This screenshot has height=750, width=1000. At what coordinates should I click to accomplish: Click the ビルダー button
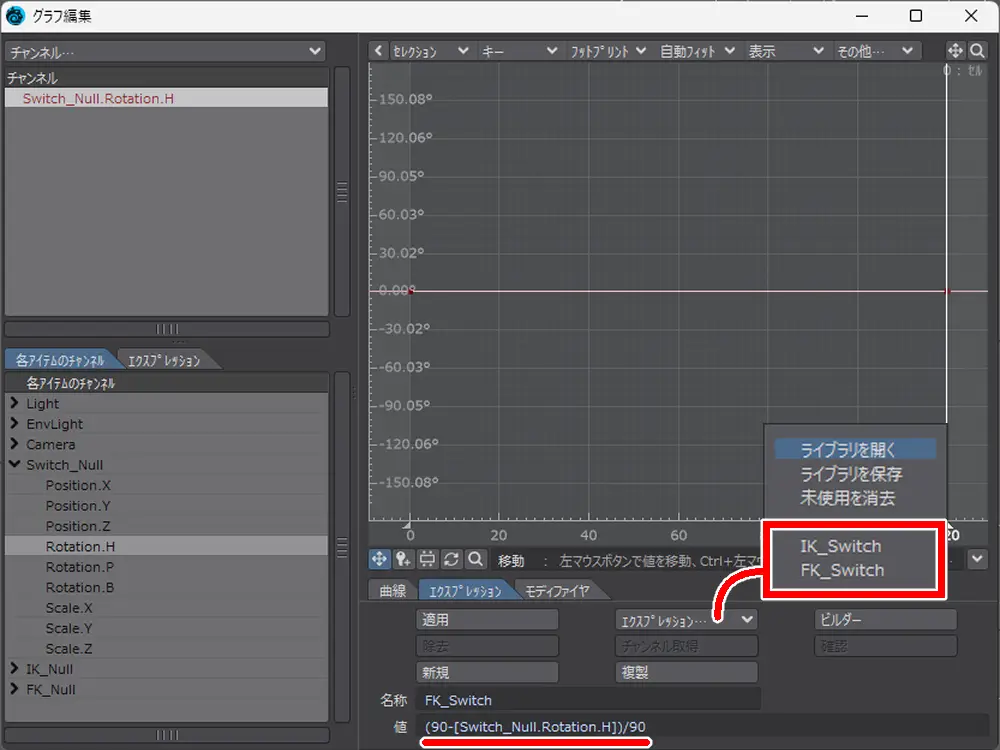885,620
